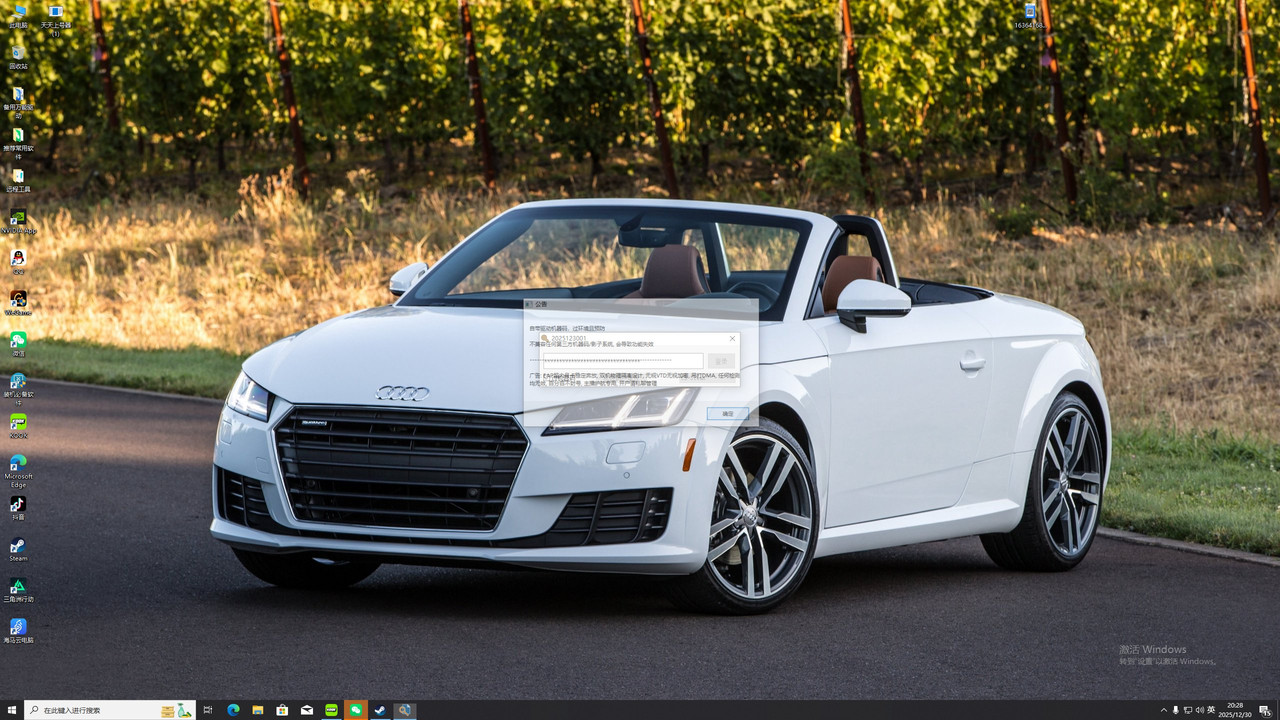Launch Edge from the taskbar

pyautogui.click(x=233, y=710)
